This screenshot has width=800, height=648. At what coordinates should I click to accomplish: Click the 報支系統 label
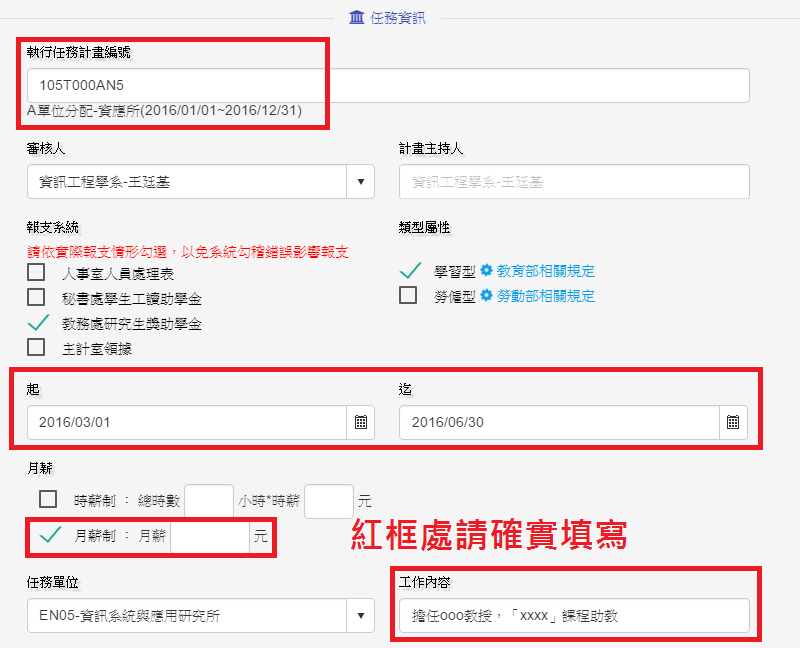pos(53,227)
